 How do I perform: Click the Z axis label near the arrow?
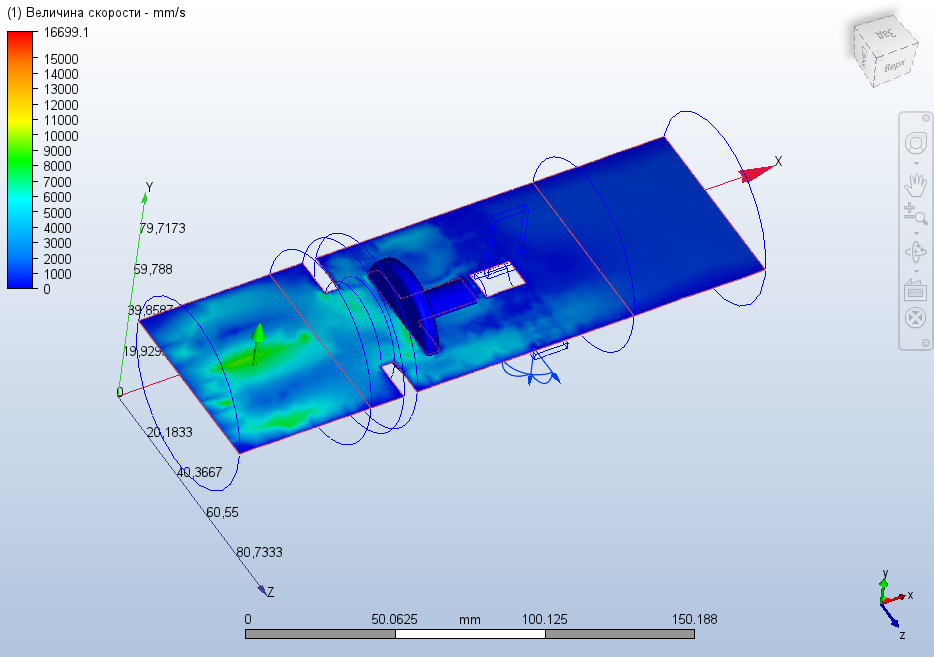(270, 592)
